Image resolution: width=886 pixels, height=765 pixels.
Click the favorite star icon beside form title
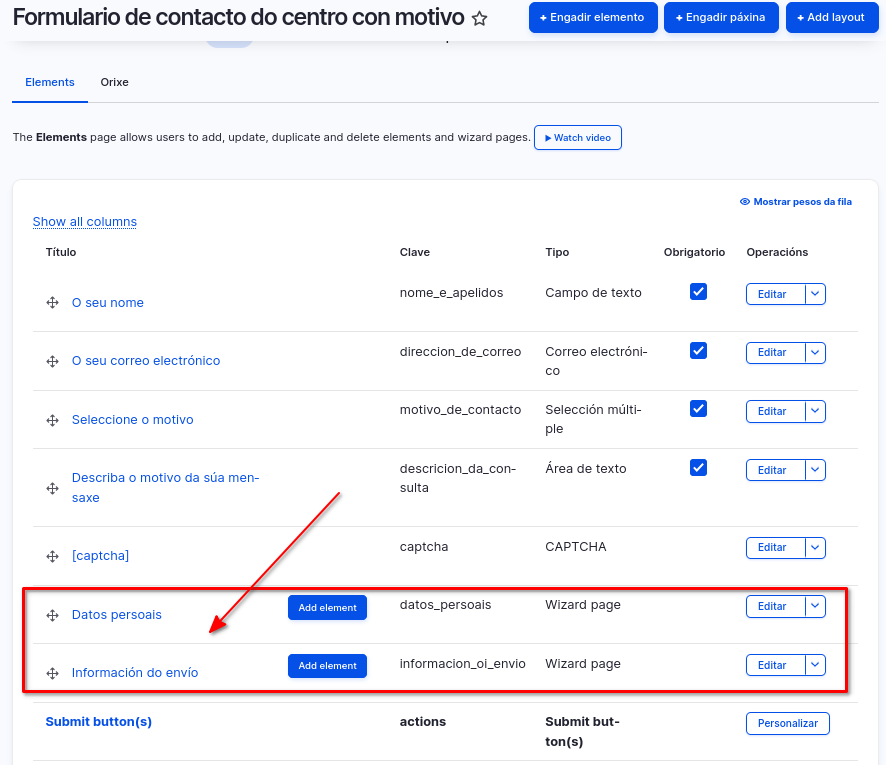[x=480, y=19]
